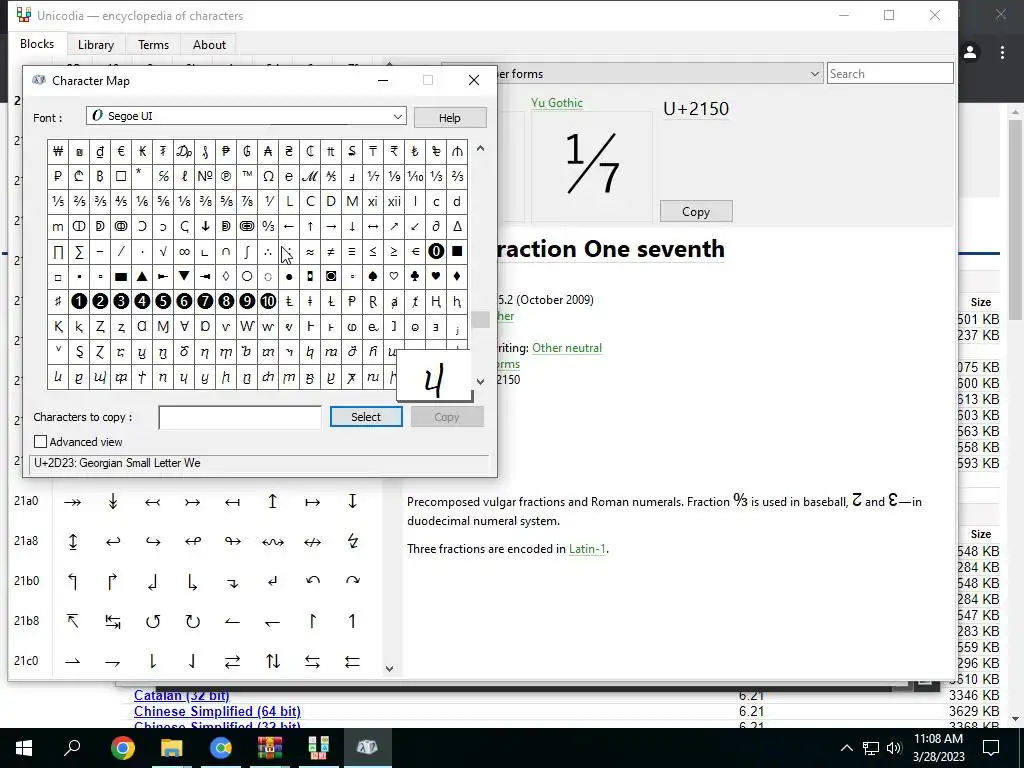Open the volume control in system tray
The height and width of the screenshot is (768, 1024).
(894, 748)
